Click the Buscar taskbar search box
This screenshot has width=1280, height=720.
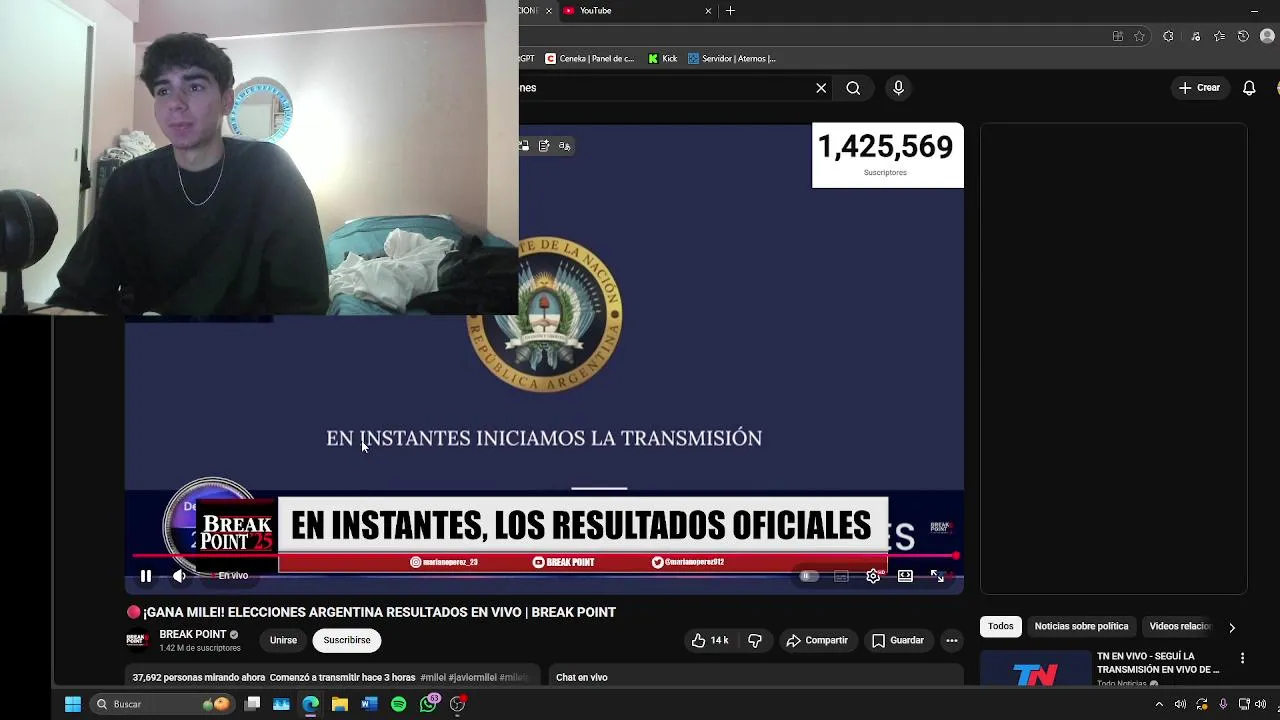pos(162,704)
